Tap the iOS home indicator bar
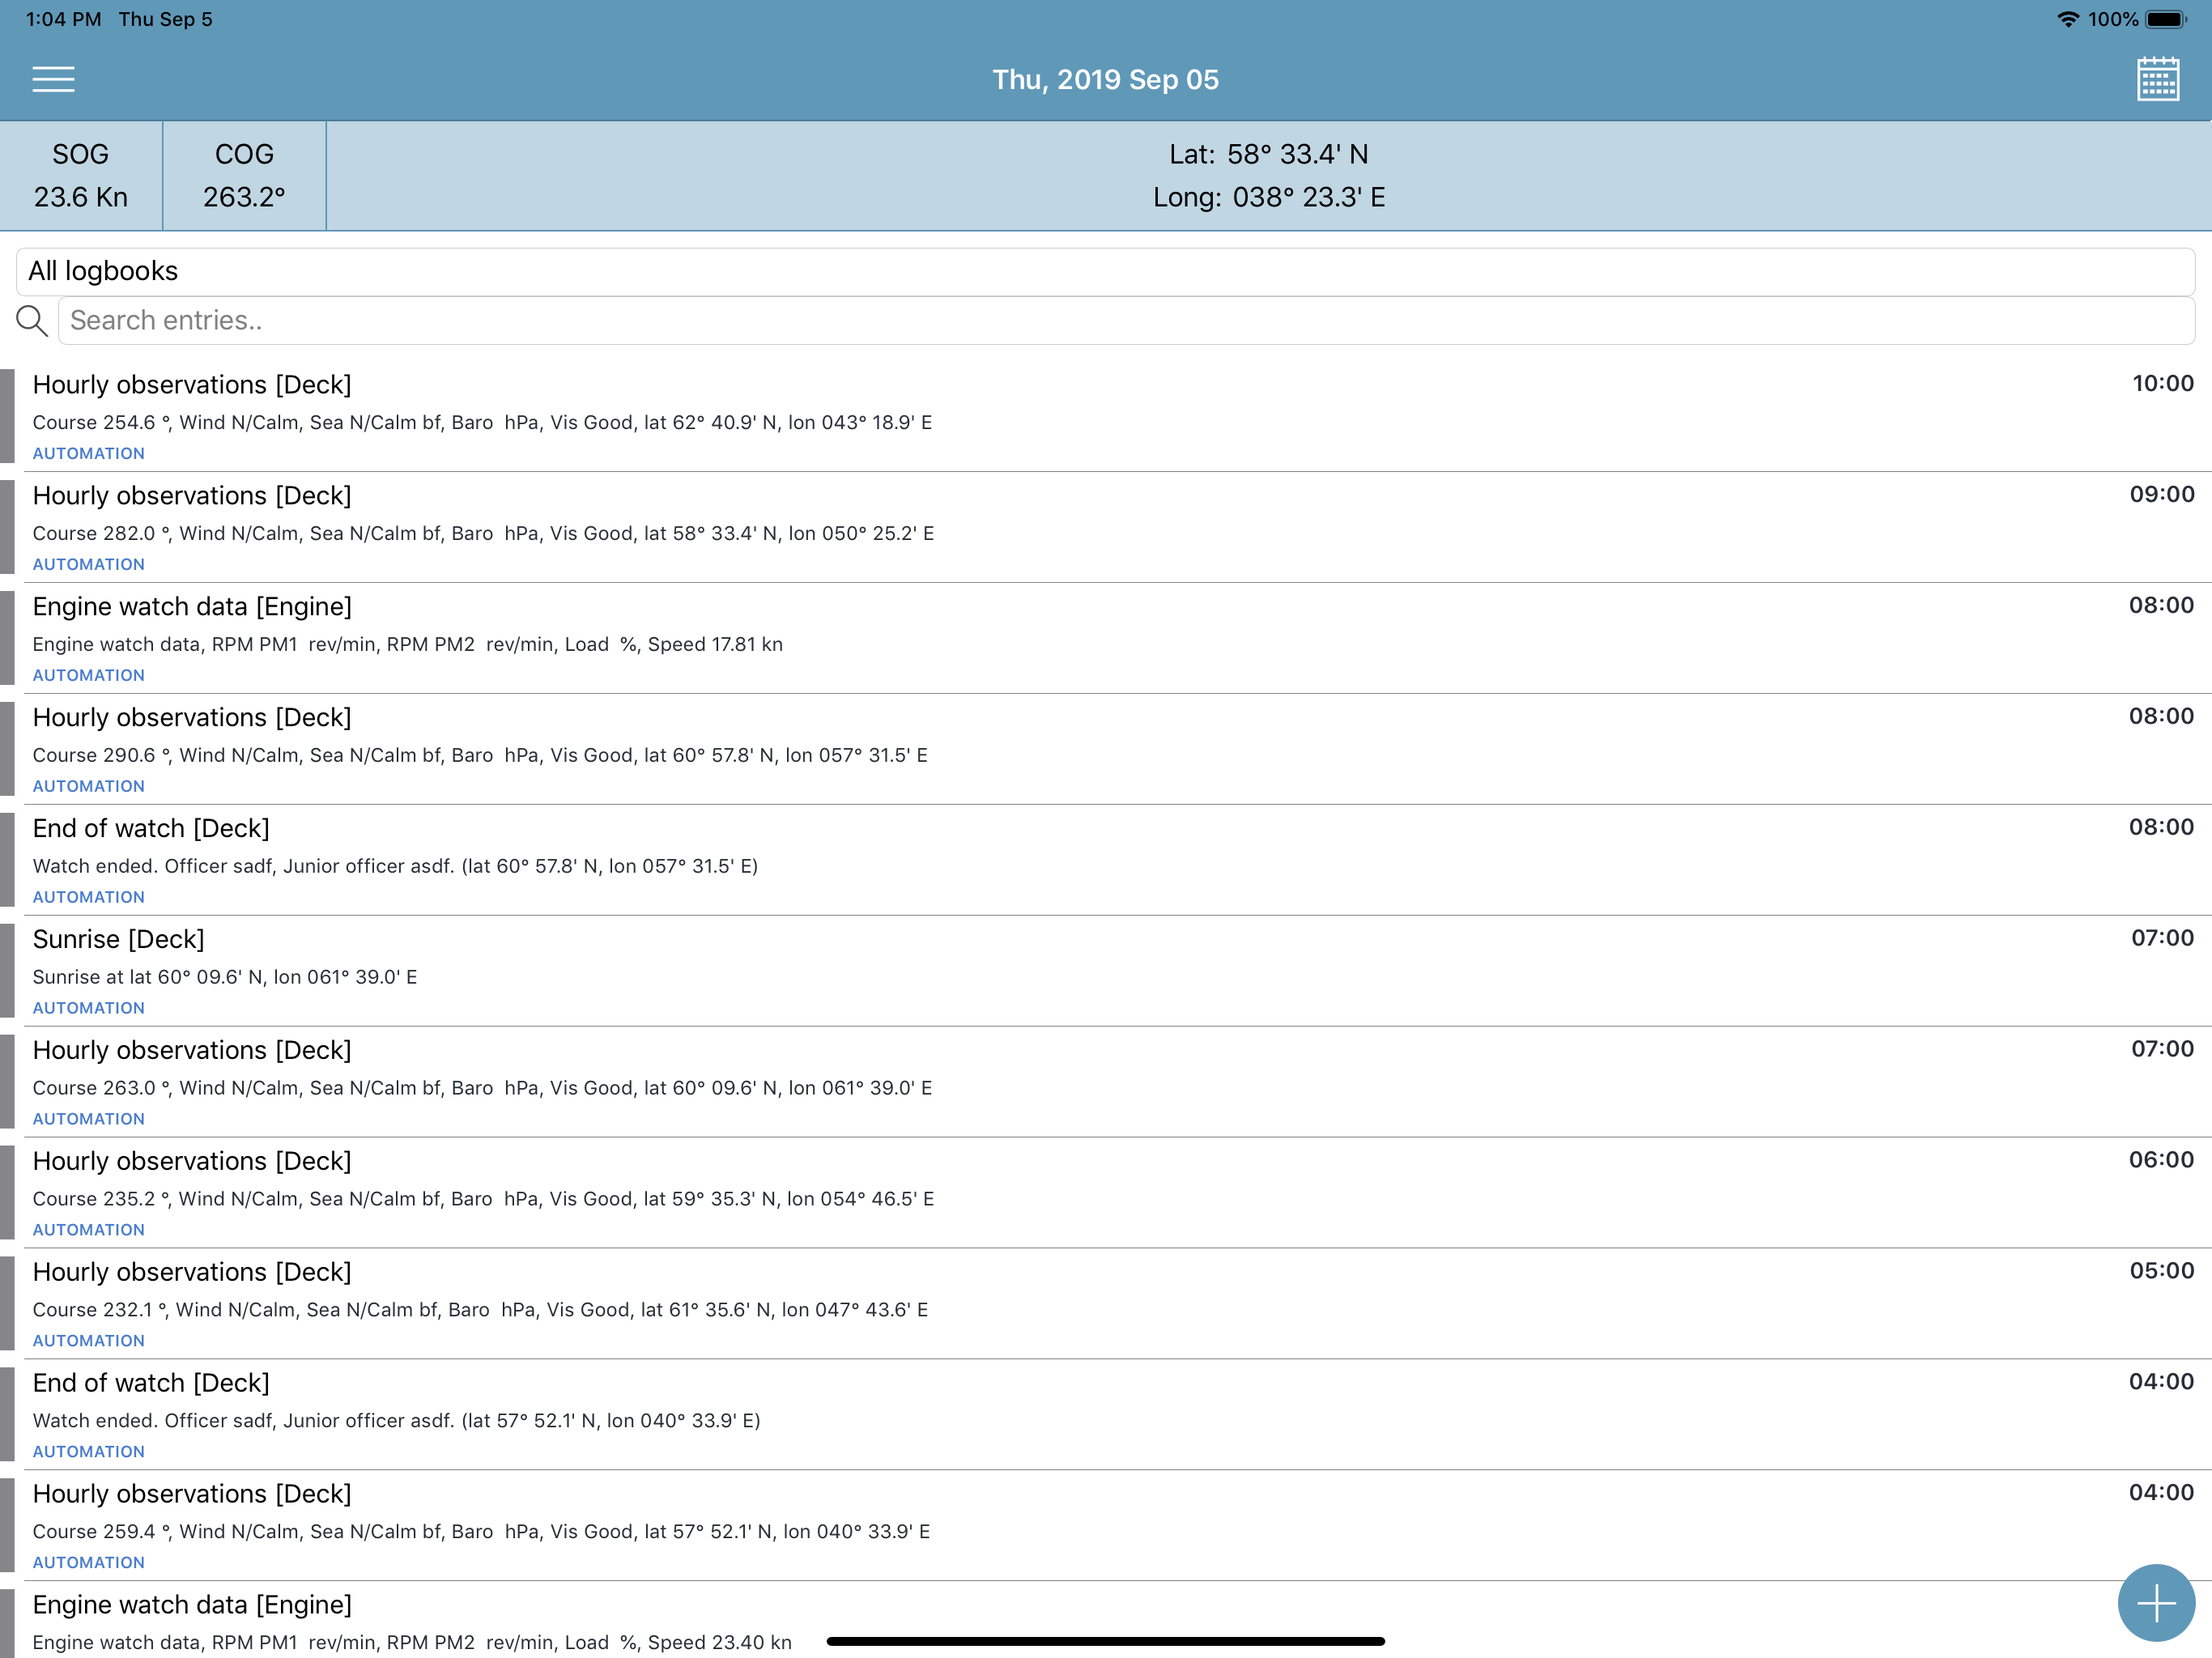 click(x=1105, y=1641)
